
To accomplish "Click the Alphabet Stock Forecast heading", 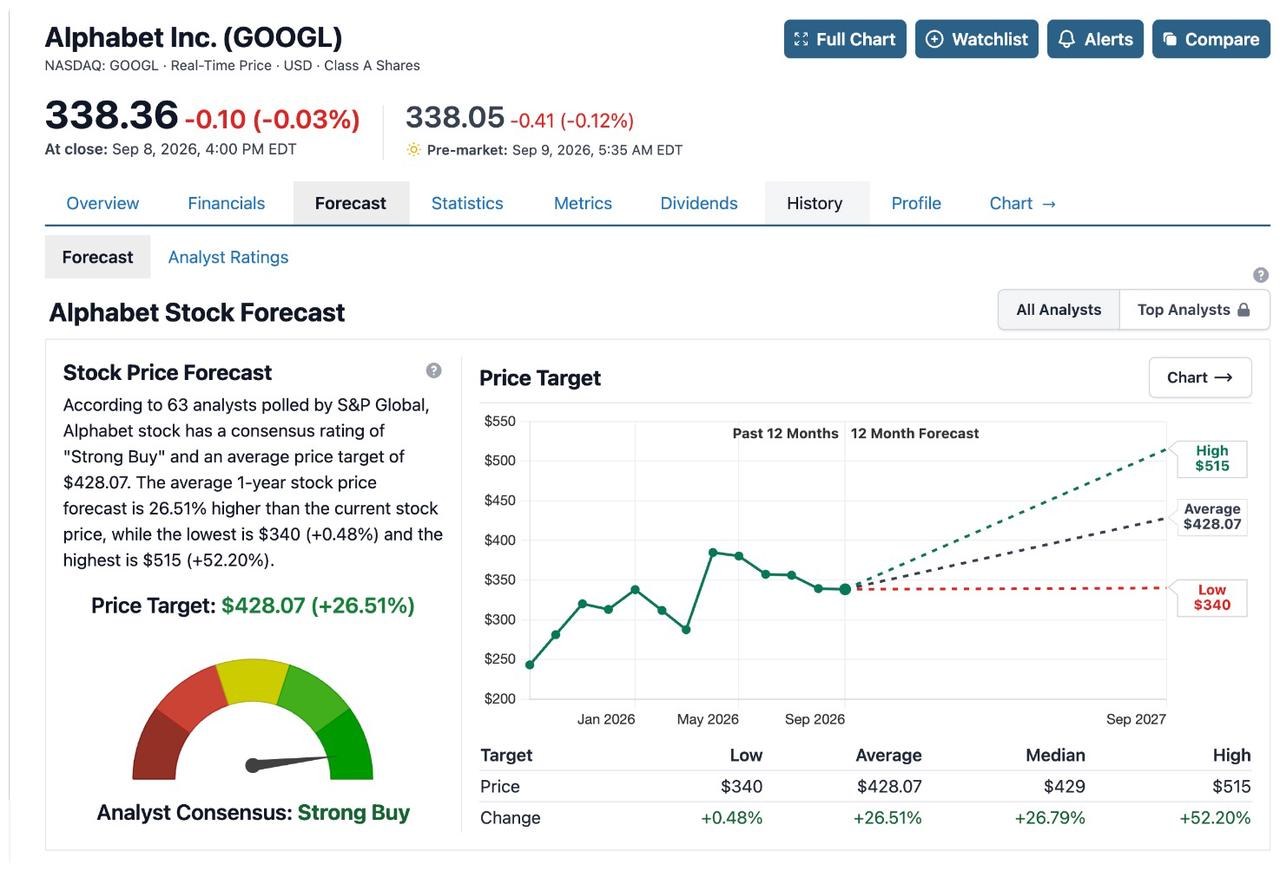I will pyautogui.click(x=197, y=312).
